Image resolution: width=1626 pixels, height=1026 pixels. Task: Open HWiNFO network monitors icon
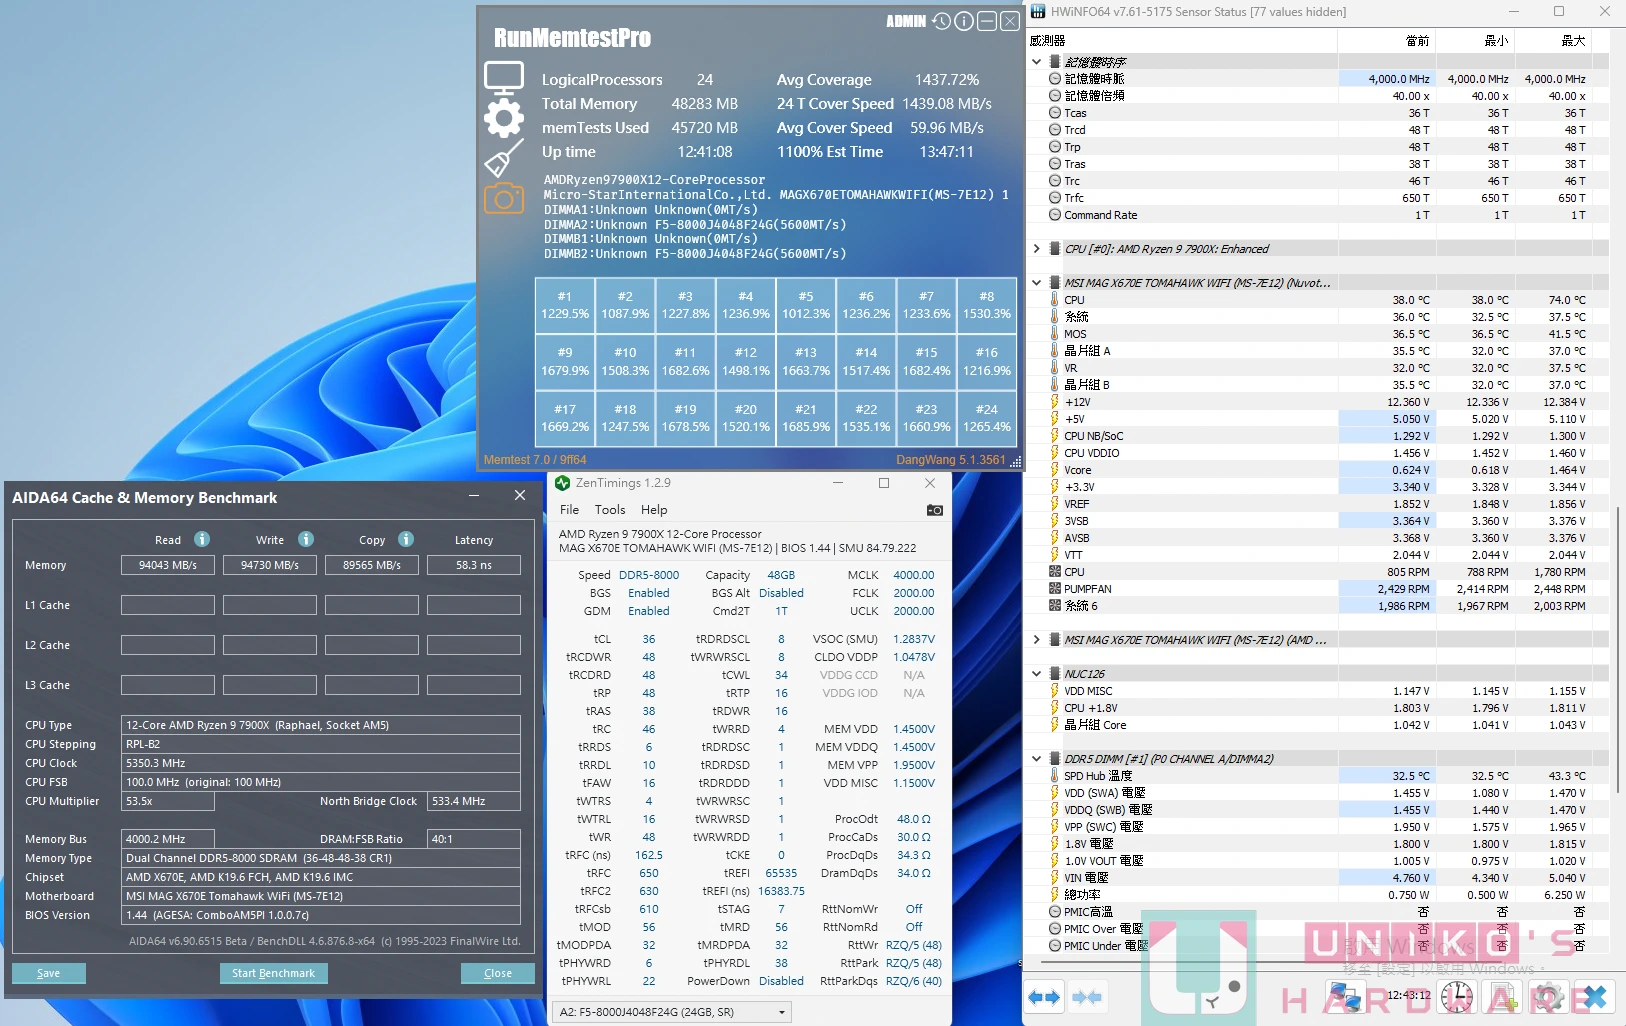pyautogui.click(x=1345, y=997)
